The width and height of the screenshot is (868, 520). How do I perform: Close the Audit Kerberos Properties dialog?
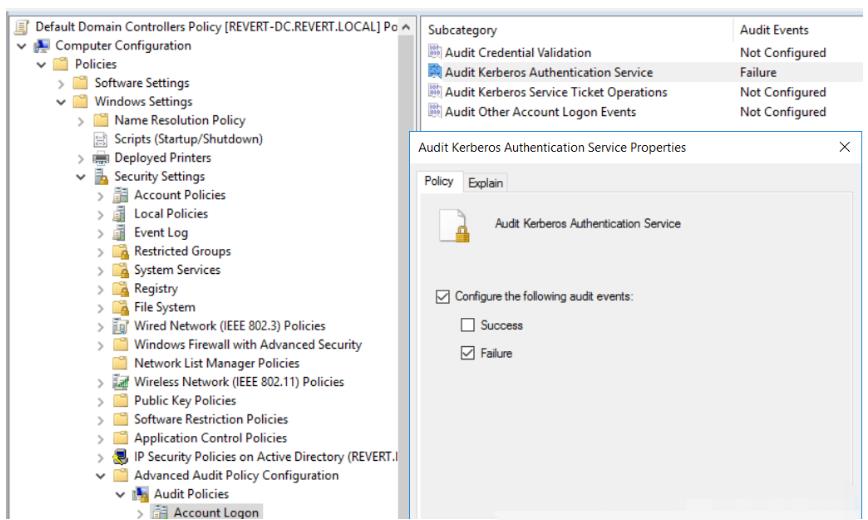coord(845,147)
